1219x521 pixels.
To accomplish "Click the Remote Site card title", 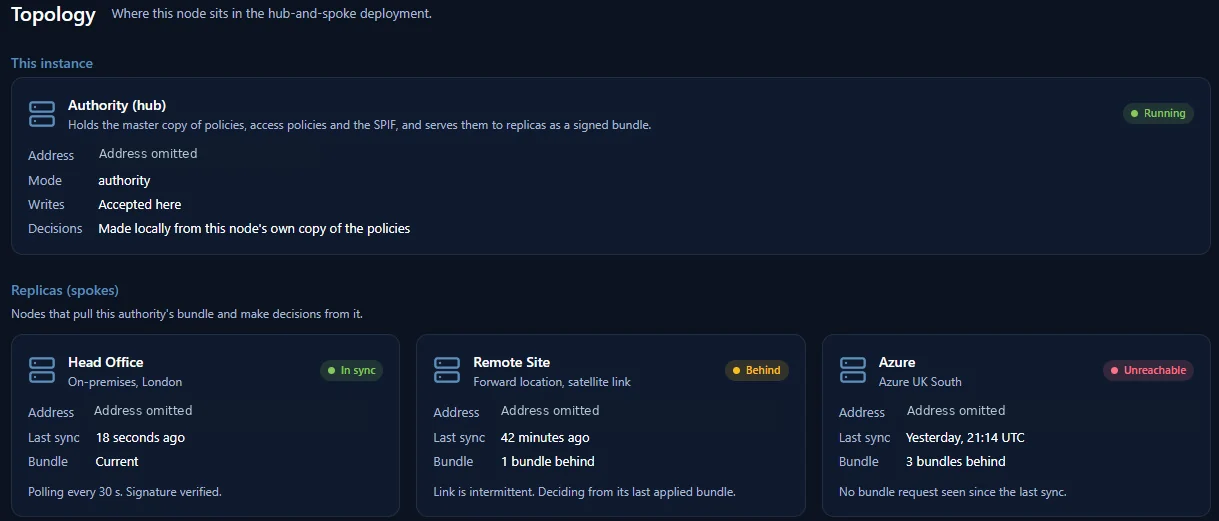I will [x=512, y=362].
